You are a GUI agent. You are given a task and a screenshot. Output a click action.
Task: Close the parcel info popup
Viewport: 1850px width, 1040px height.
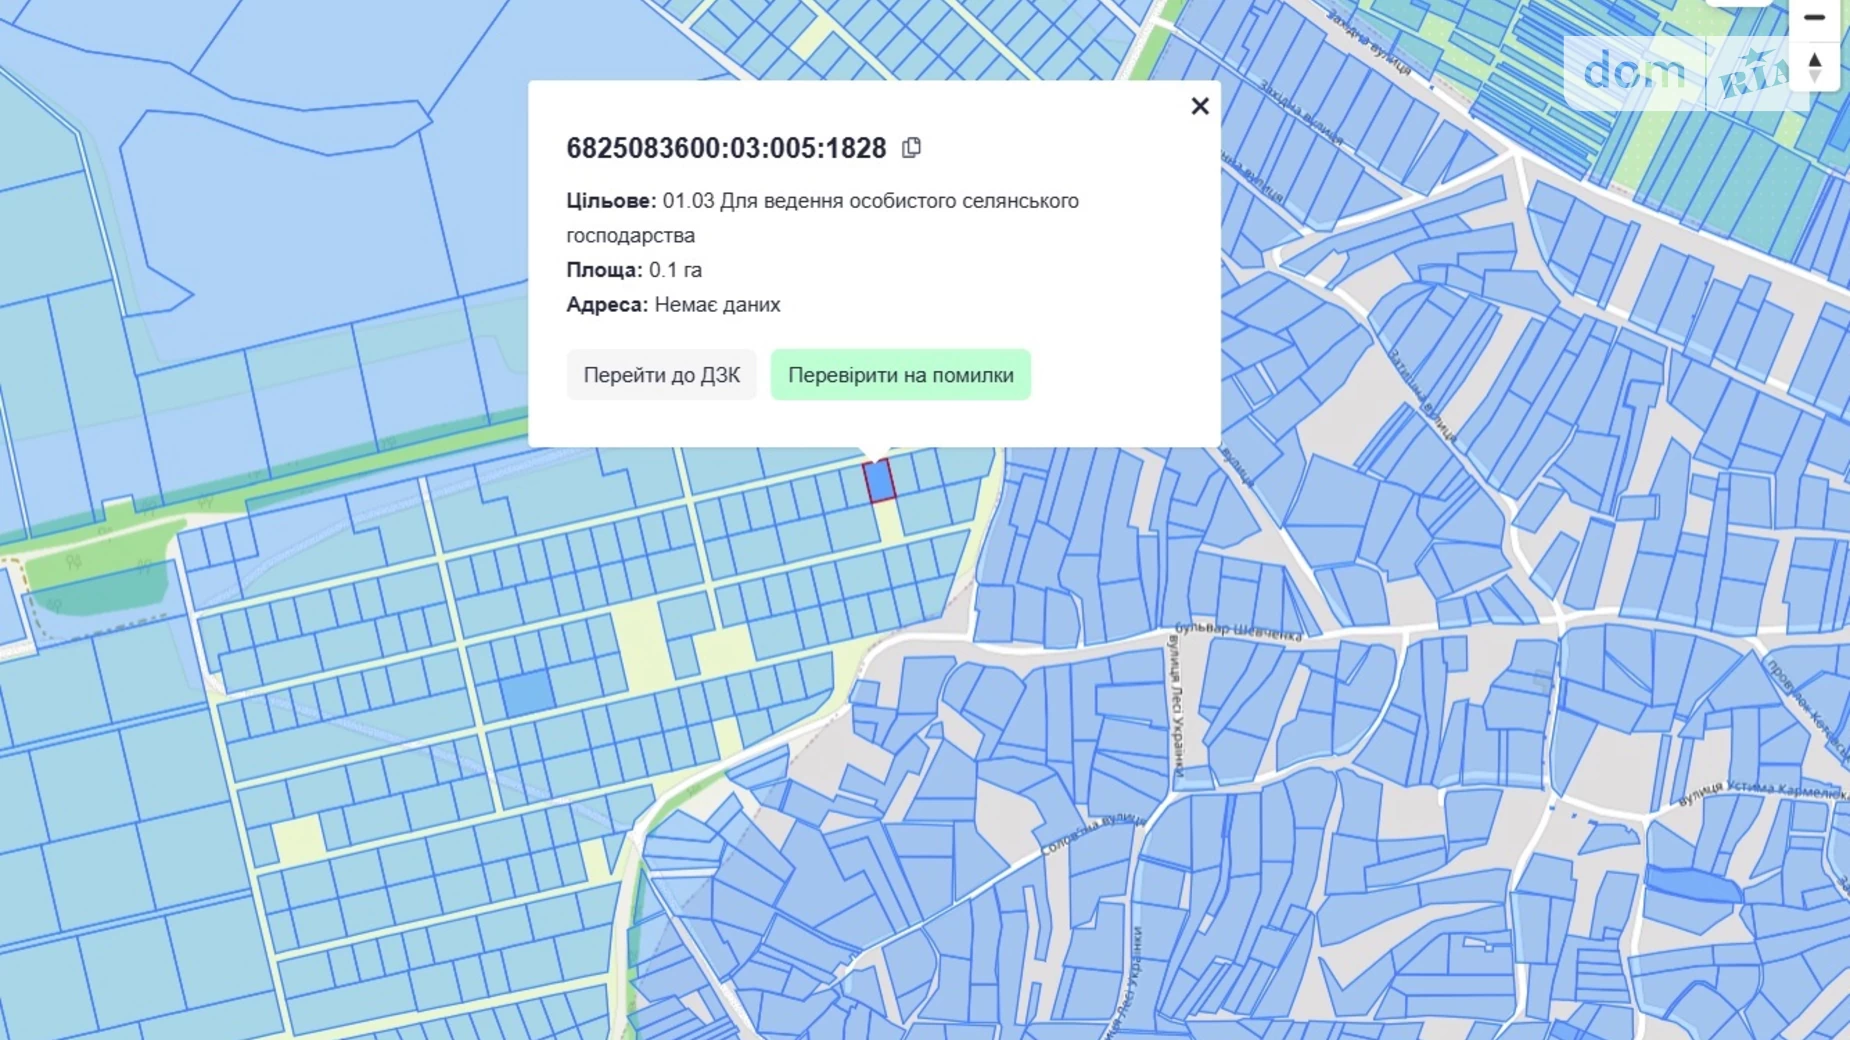1199,106
